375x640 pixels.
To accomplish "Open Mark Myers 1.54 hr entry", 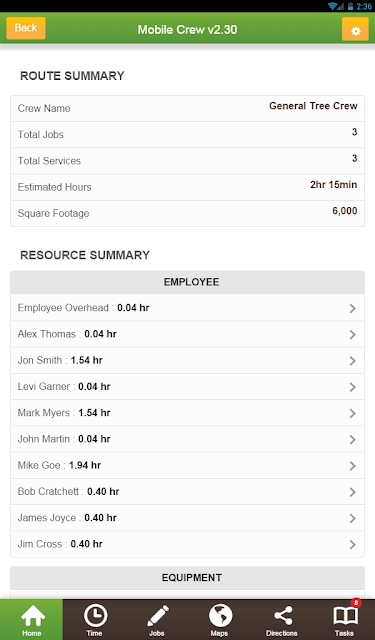I will tap(187, 413).
